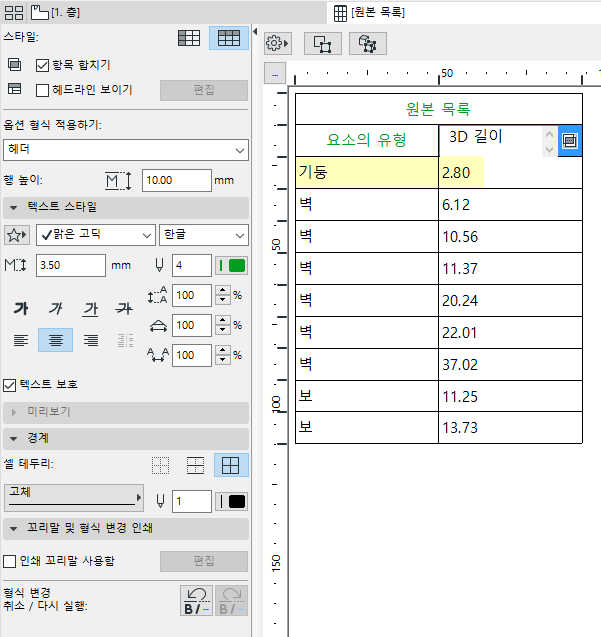Click the navigator grid icon at top left
Screen dimensions: 601x637
click(x=14, y=13)
